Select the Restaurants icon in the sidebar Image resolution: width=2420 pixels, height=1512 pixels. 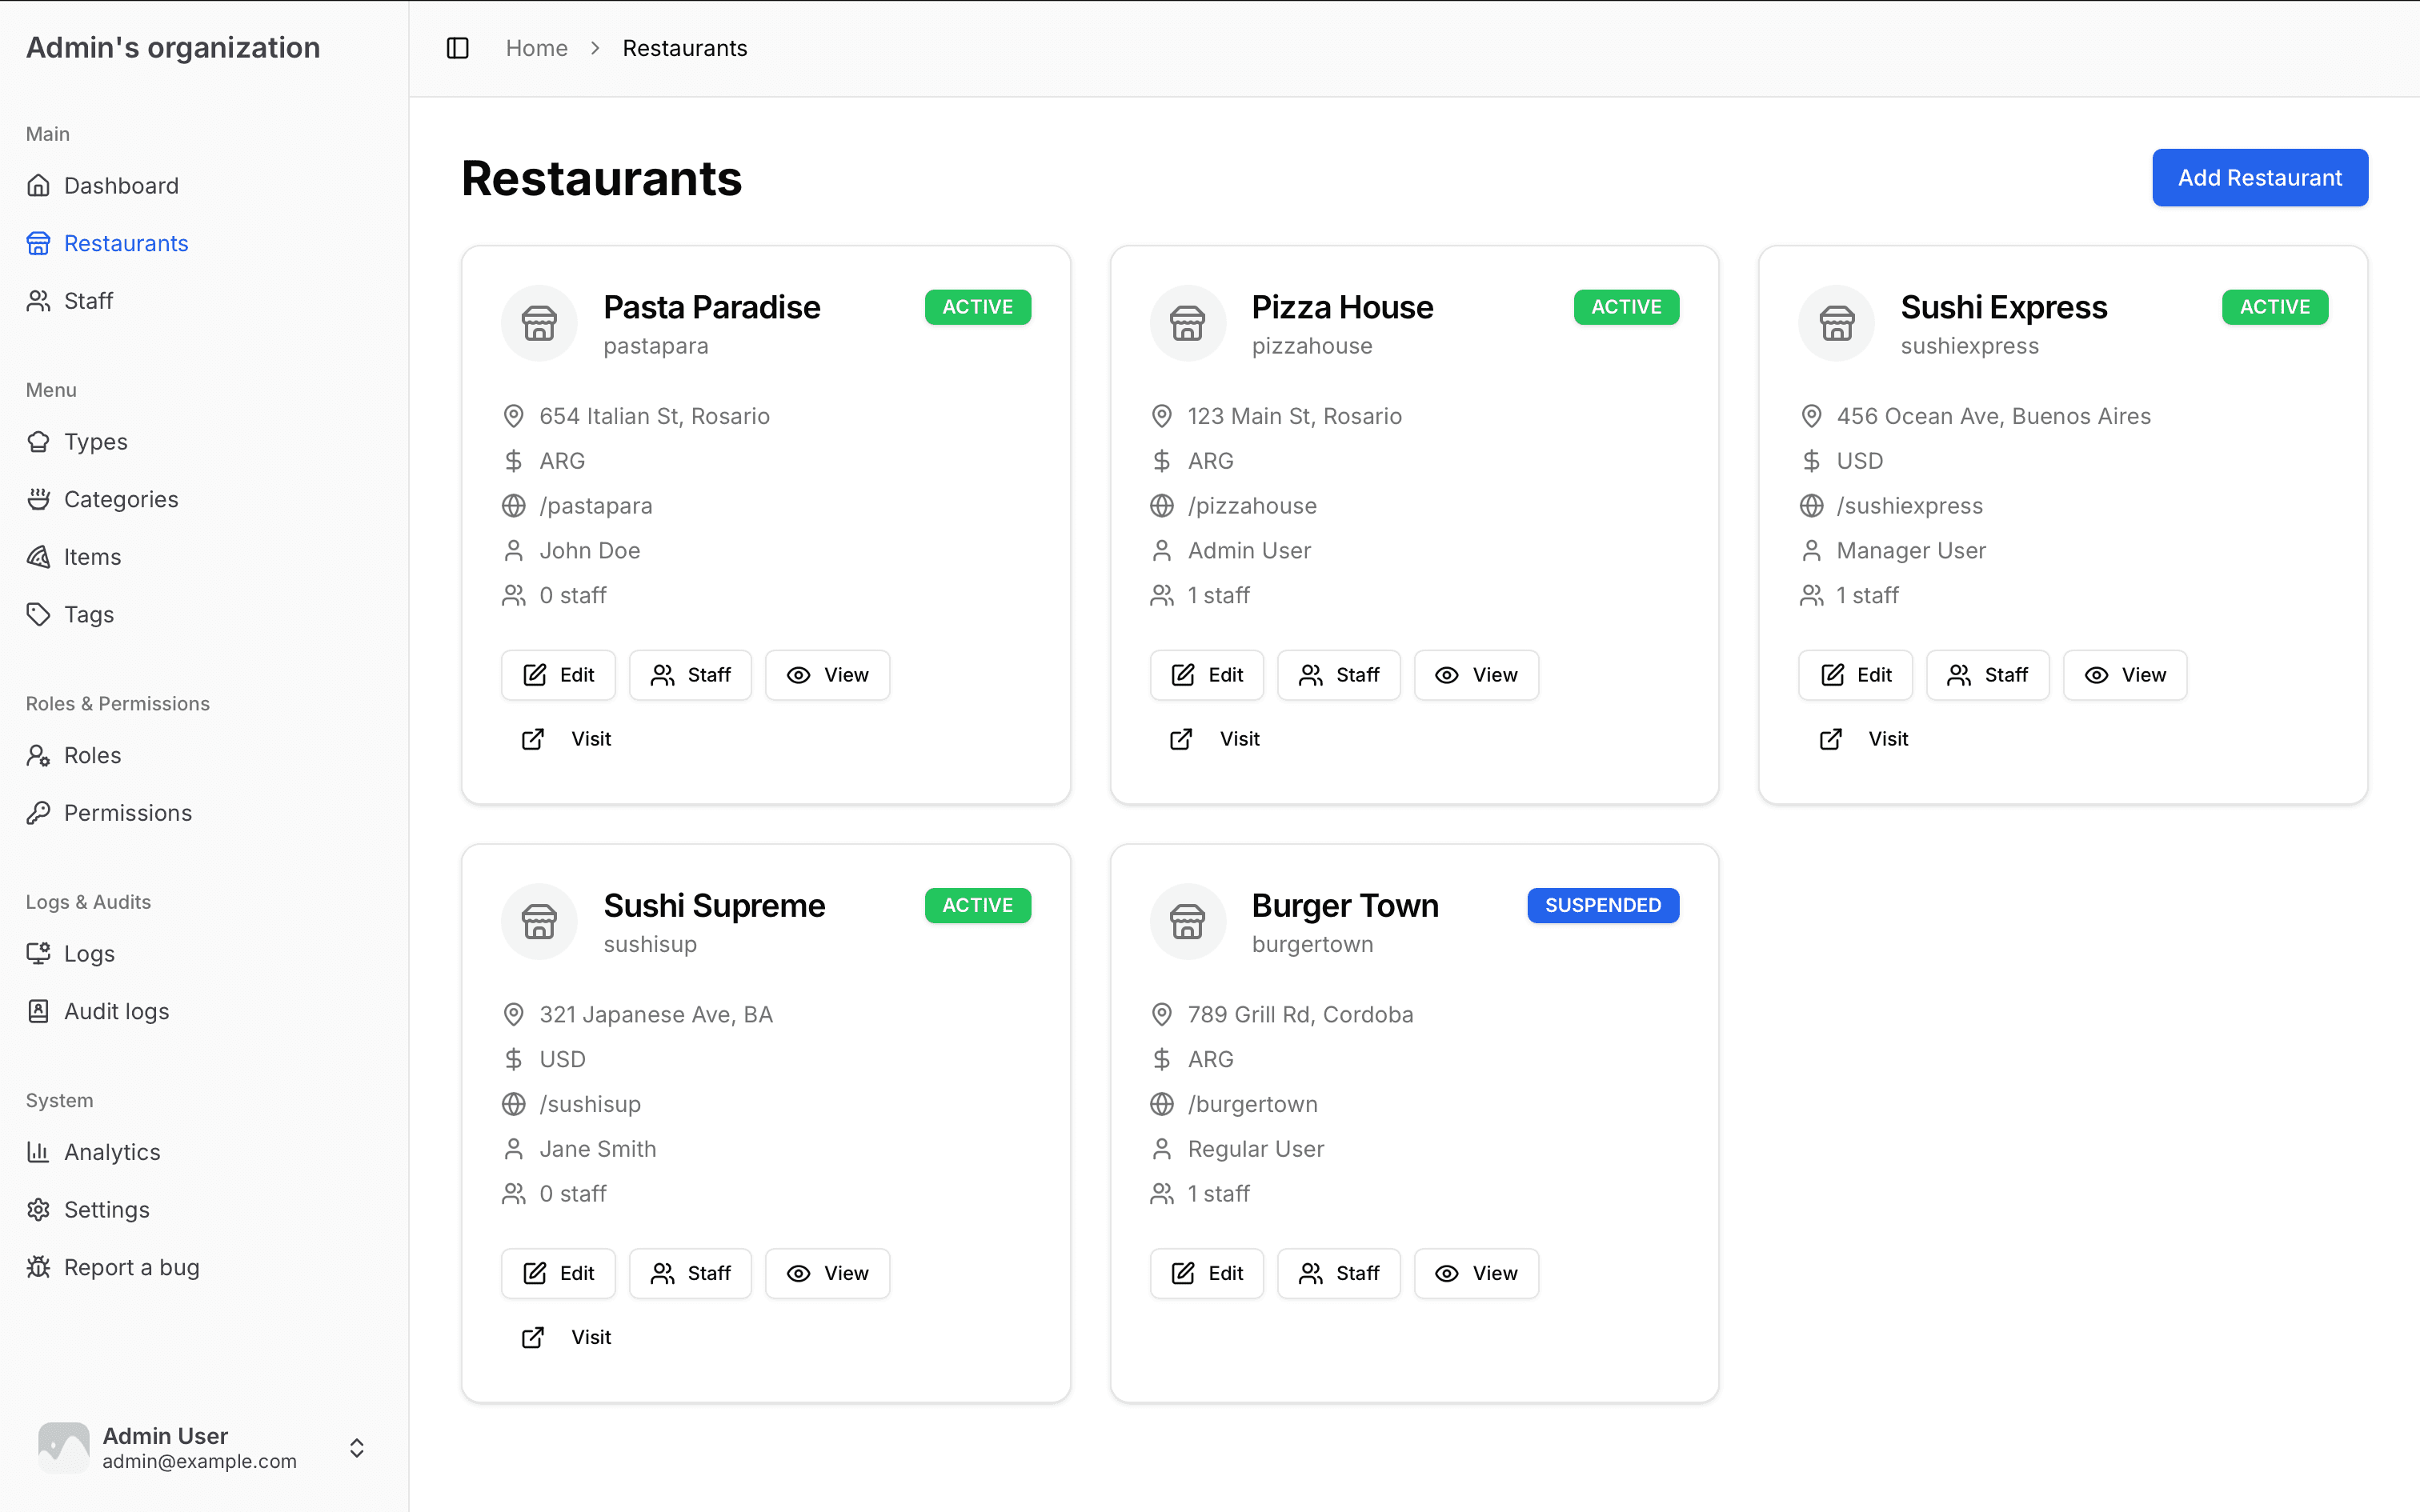[x=39, y=243]
